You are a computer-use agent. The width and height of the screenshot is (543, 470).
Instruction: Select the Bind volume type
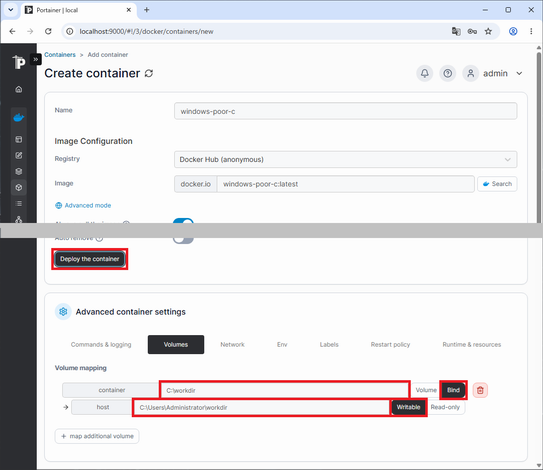[453, 390]
